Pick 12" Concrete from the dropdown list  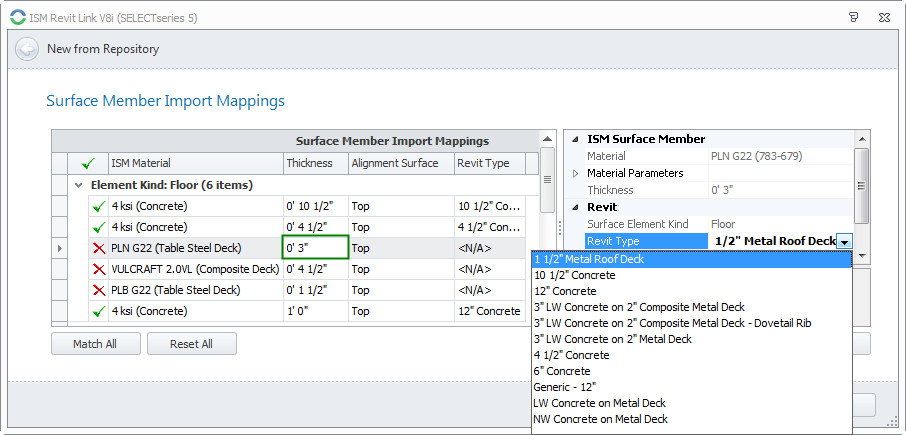tap(691, 291)
